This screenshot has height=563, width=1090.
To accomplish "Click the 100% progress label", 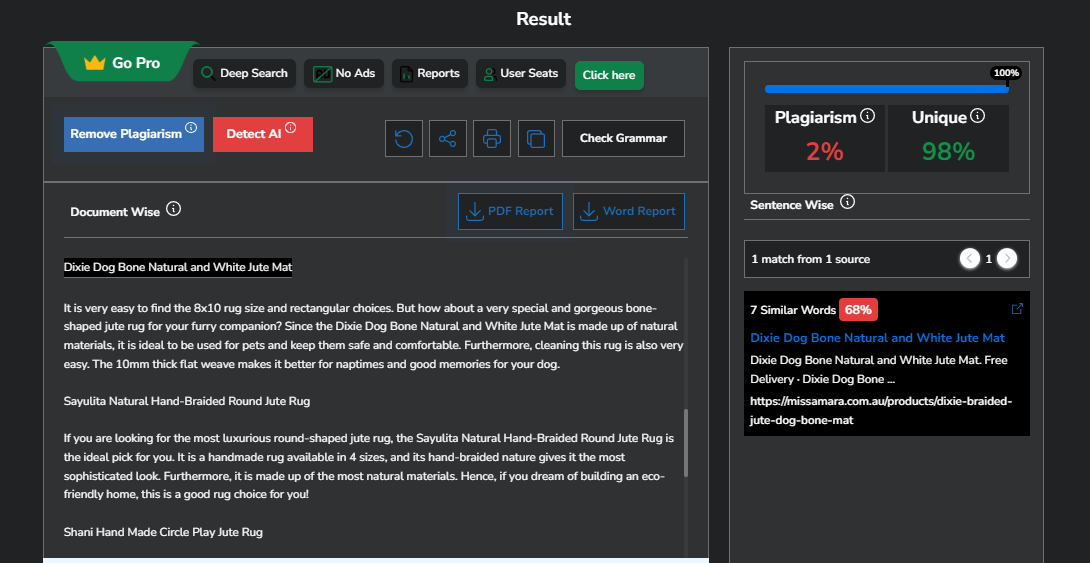I will [x=1006, y=73].
